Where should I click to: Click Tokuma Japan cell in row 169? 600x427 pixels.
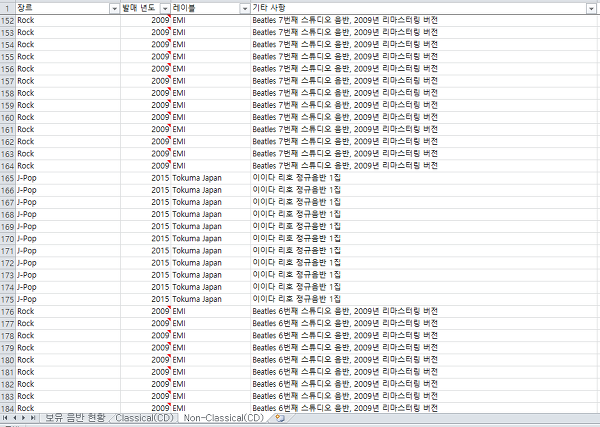coord(211,227)
